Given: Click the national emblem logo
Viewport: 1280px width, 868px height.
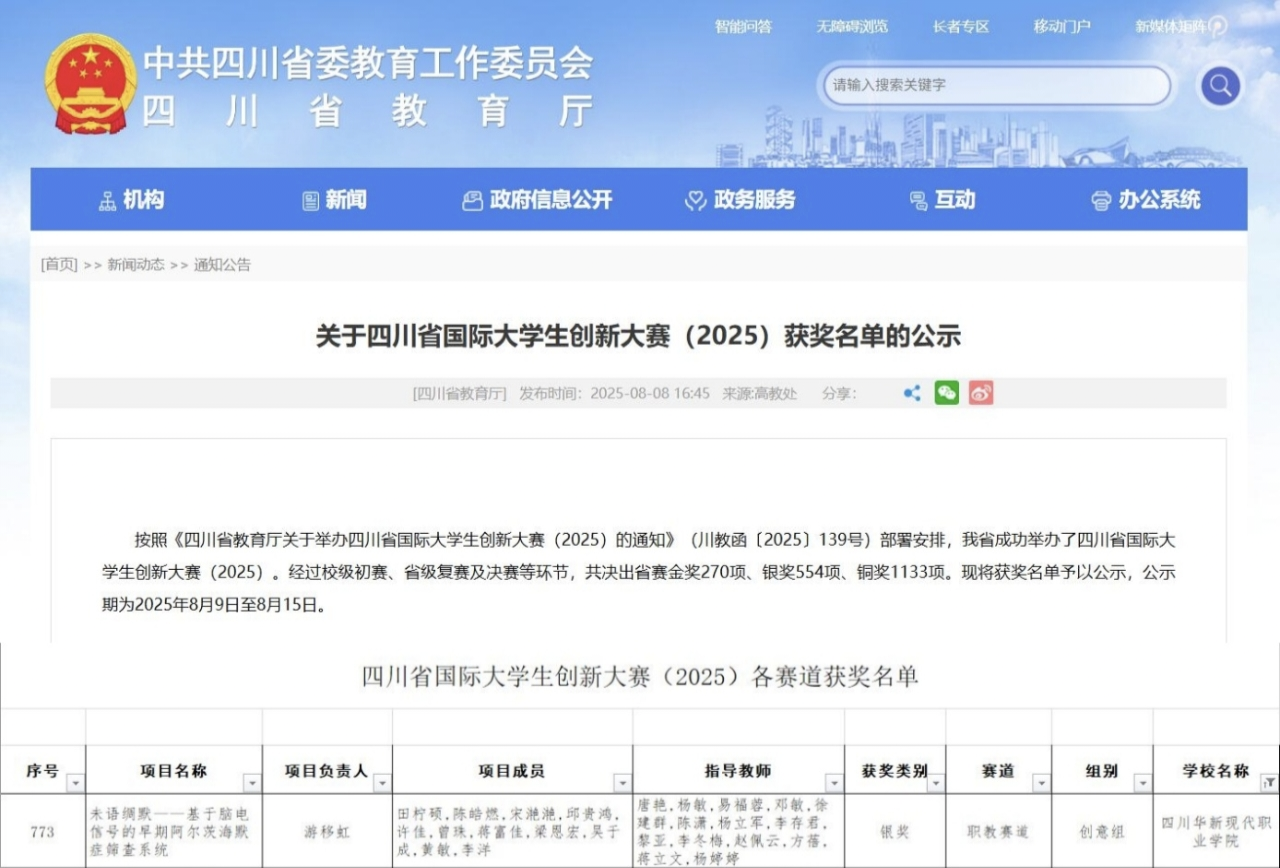Looking at the screenshot, I should pyautogui.click(x=90, y=84).
